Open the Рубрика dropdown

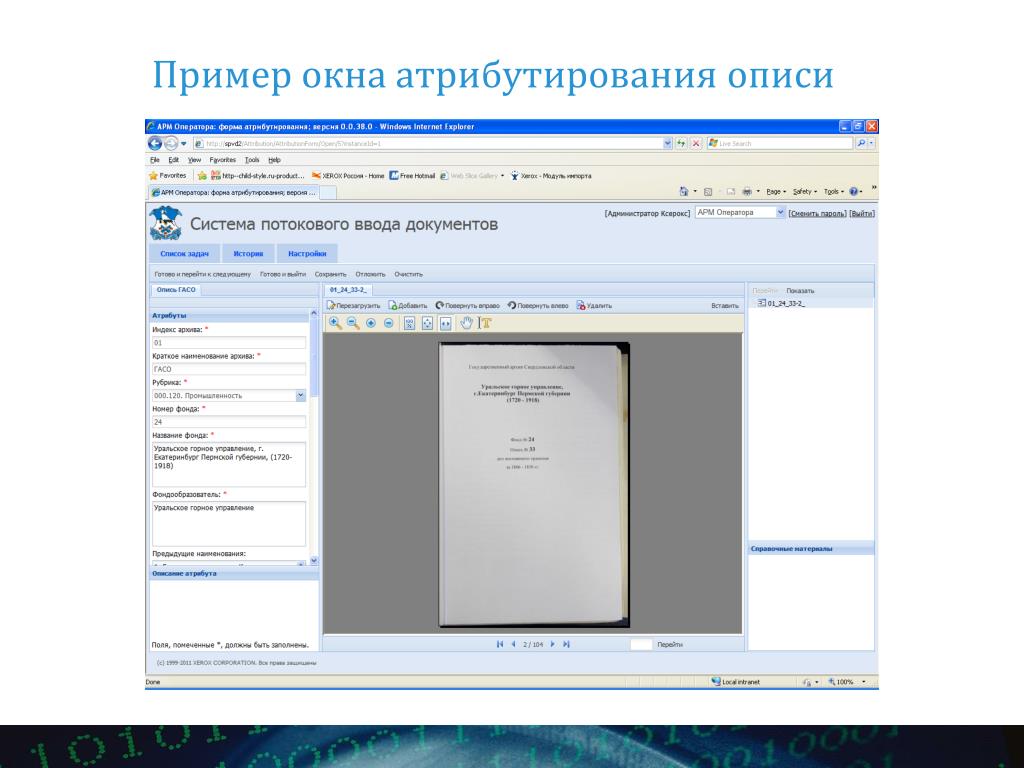(300, 396)
